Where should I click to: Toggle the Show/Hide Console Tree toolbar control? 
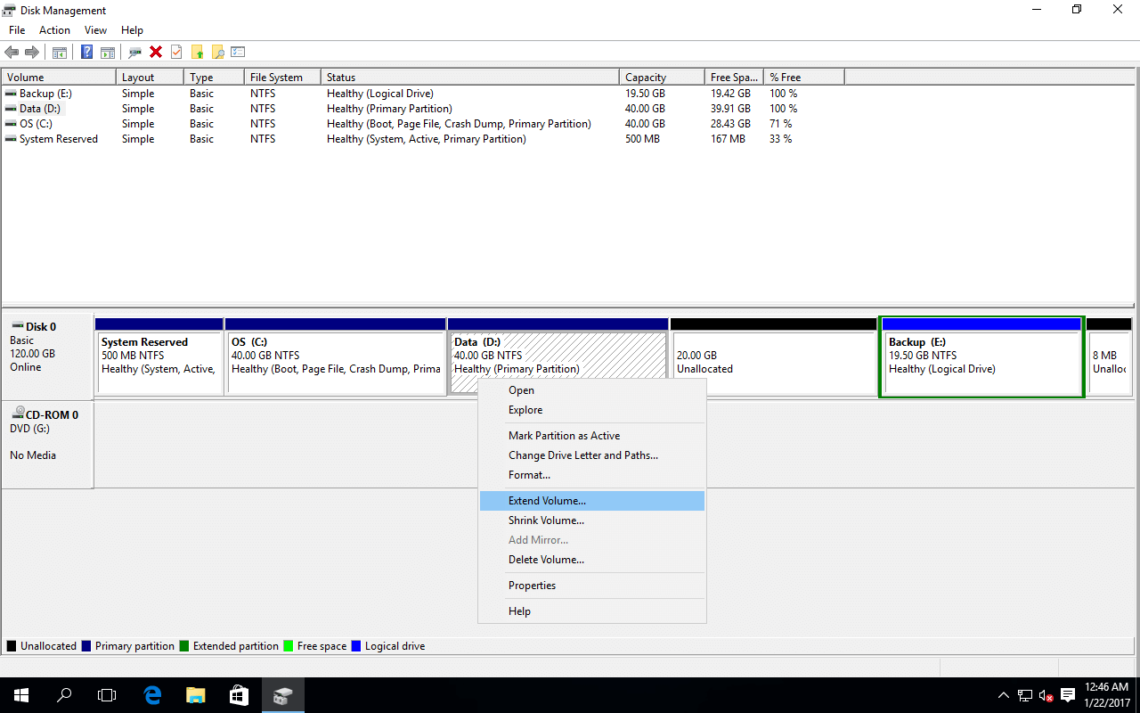(60, 51)
